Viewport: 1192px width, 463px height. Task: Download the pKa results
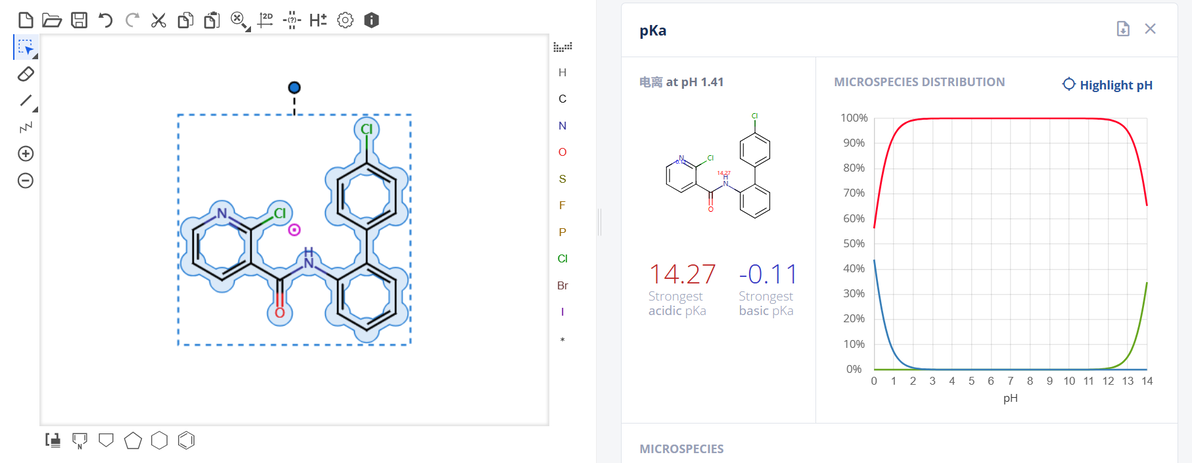pos(1123,29)
